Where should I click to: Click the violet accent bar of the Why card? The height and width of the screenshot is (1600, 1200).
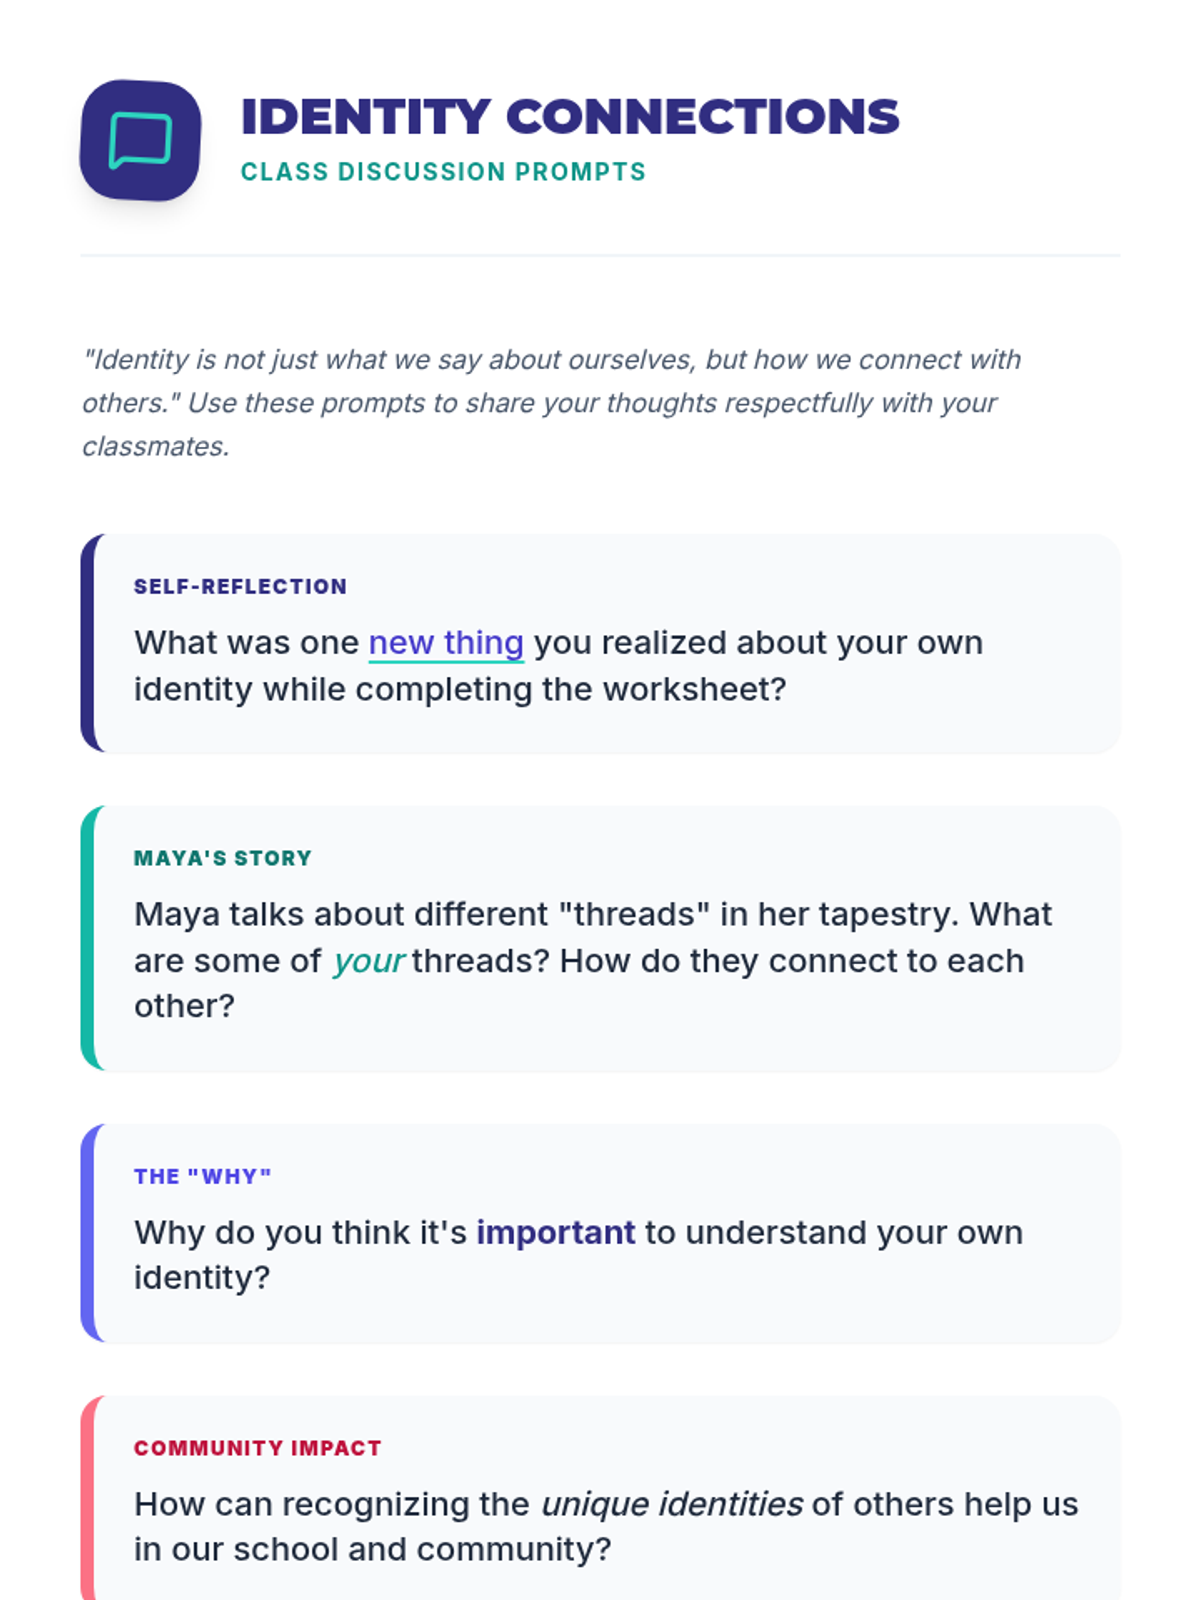(x=88, y=1233)
